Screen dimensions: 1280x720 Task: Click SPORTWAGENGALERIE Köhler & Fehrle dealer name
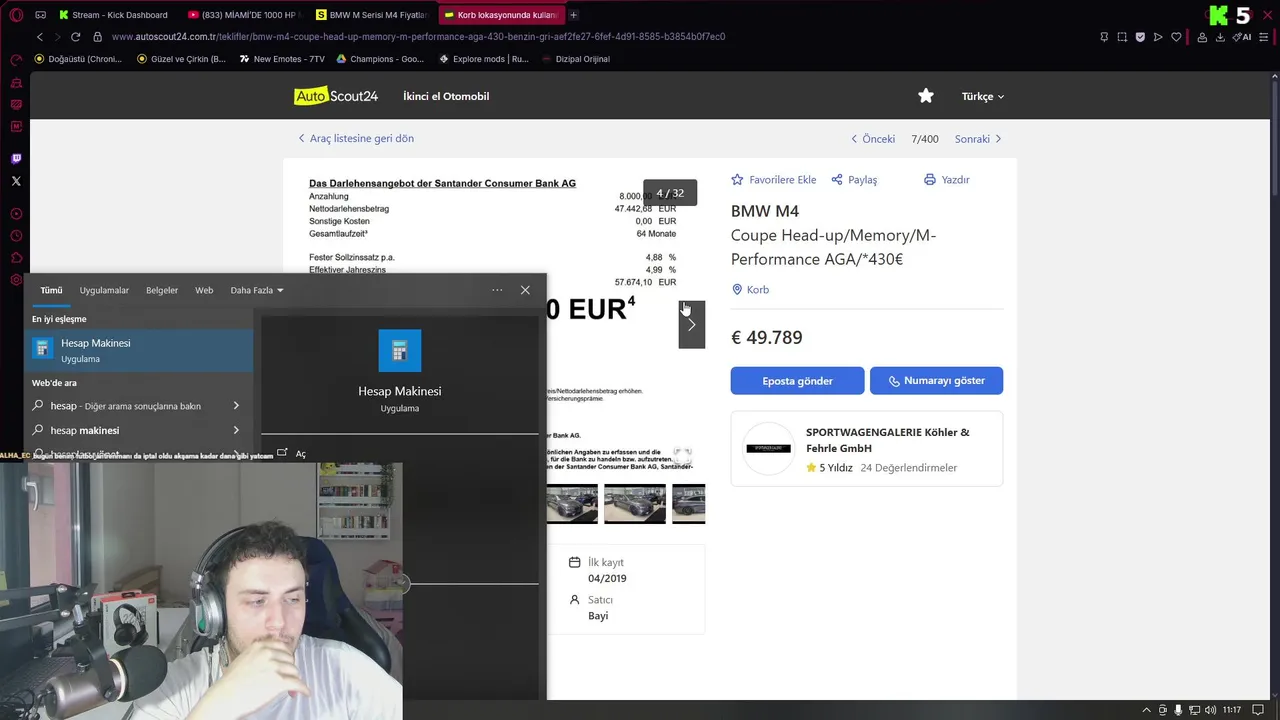(888, 440)
